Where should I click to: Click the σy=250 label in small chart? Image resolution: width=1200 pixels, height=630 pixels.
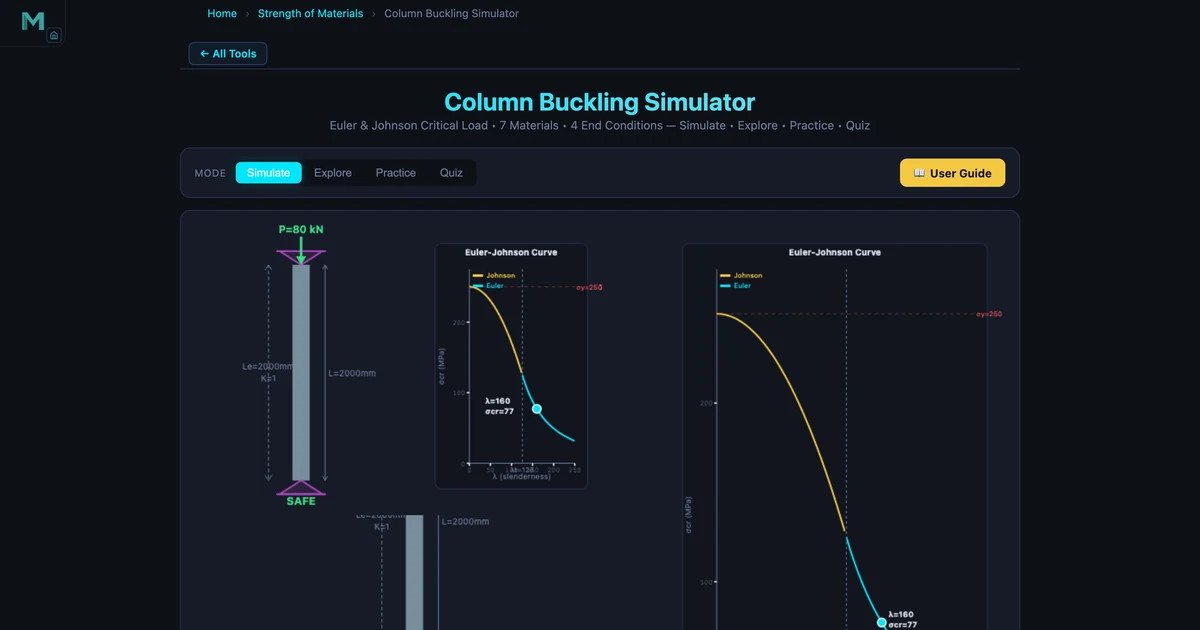pos(589,288)
